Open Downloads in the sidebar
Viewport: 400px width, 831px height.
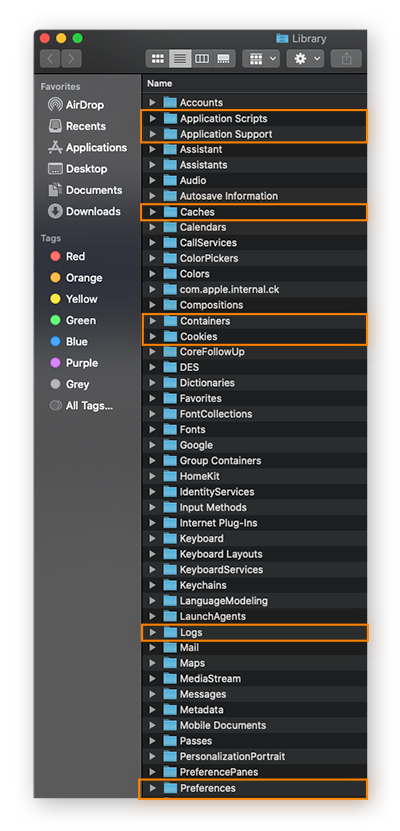coord(84,211)
